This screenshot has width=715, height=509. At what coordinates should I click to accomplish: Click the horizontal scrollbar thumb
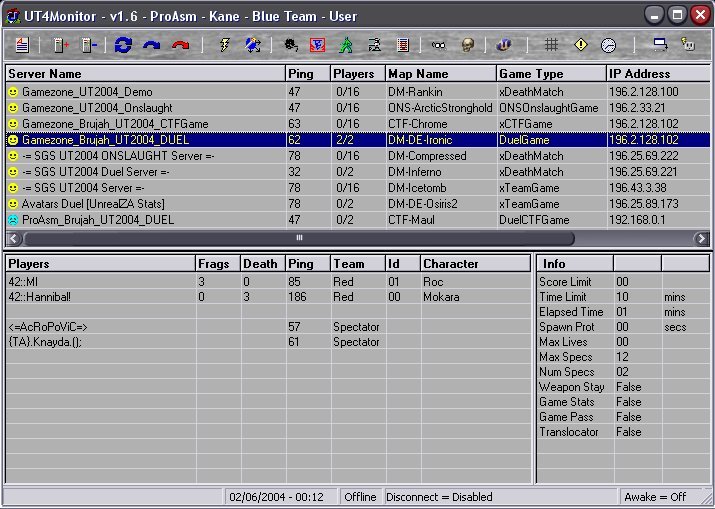click(x=299, y=238)
